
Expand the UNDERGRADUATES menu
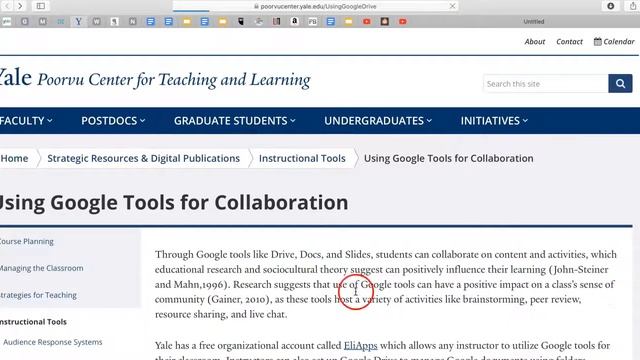378,121
